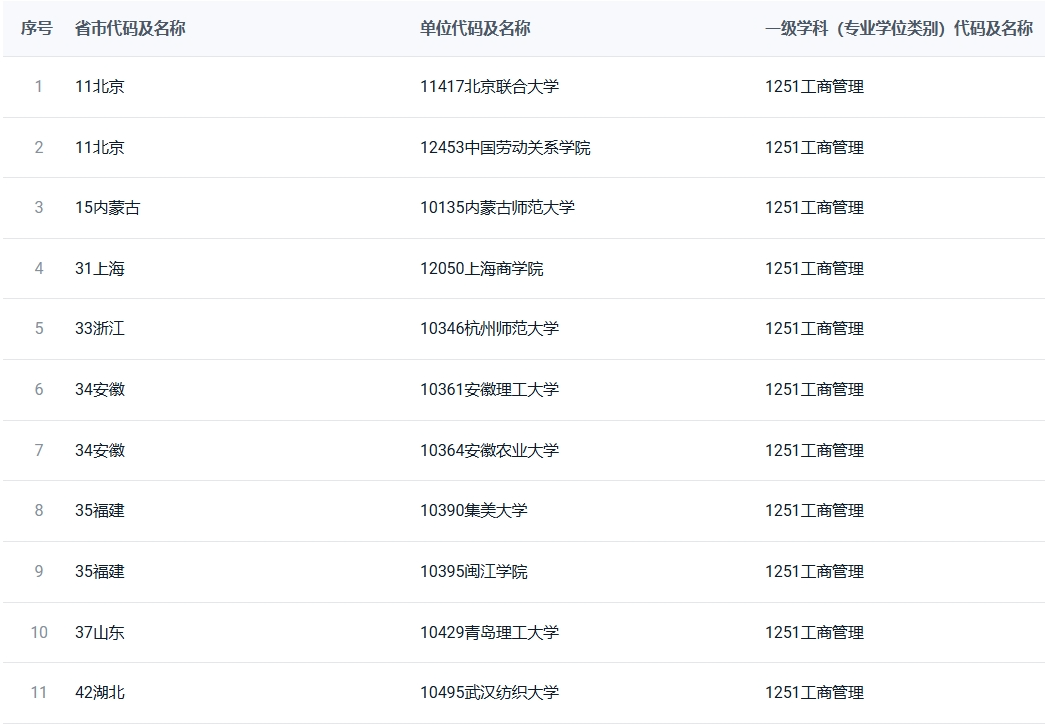Click on 10135内蒙古师范大学 entry
This screenshot has width=1045, height=724.
tap(497, 208)
